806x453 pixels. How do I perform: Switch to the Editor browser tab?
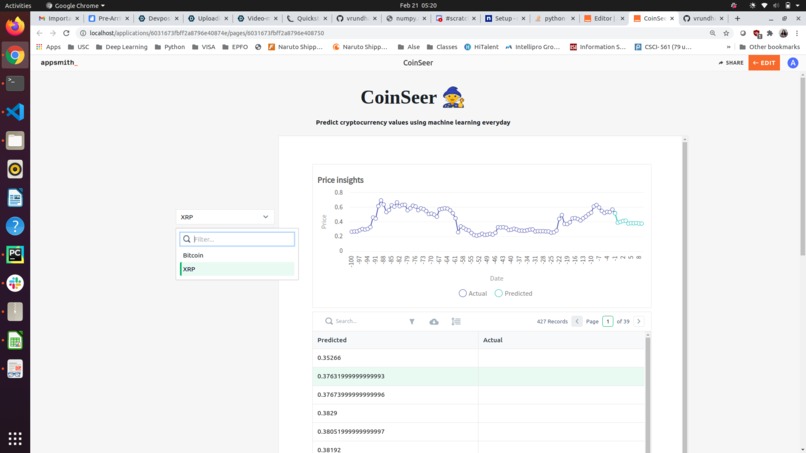(603, 19)
